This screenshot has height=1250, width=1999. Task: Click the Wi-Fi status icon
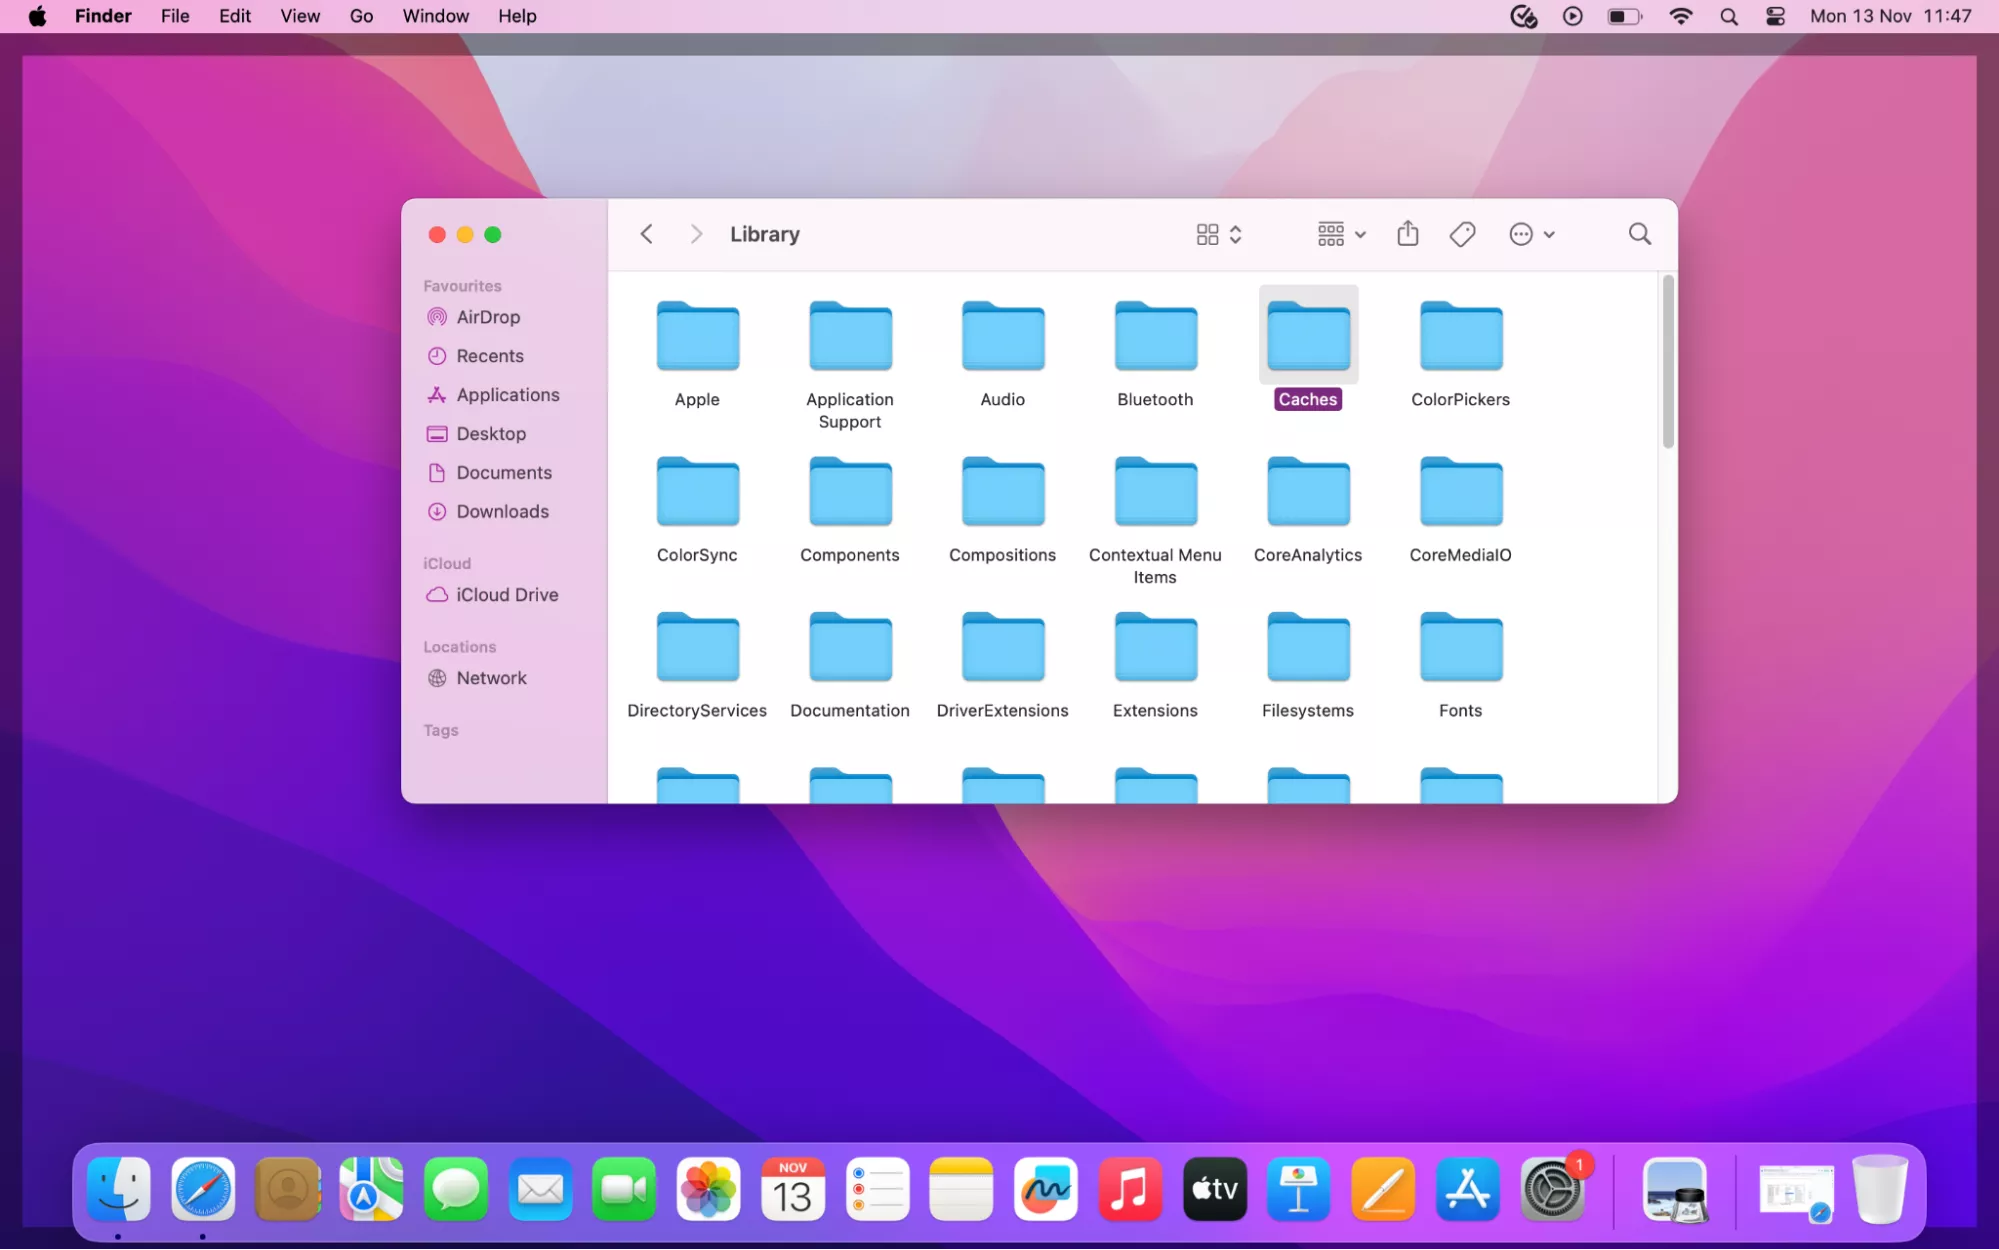[1680, 16]
